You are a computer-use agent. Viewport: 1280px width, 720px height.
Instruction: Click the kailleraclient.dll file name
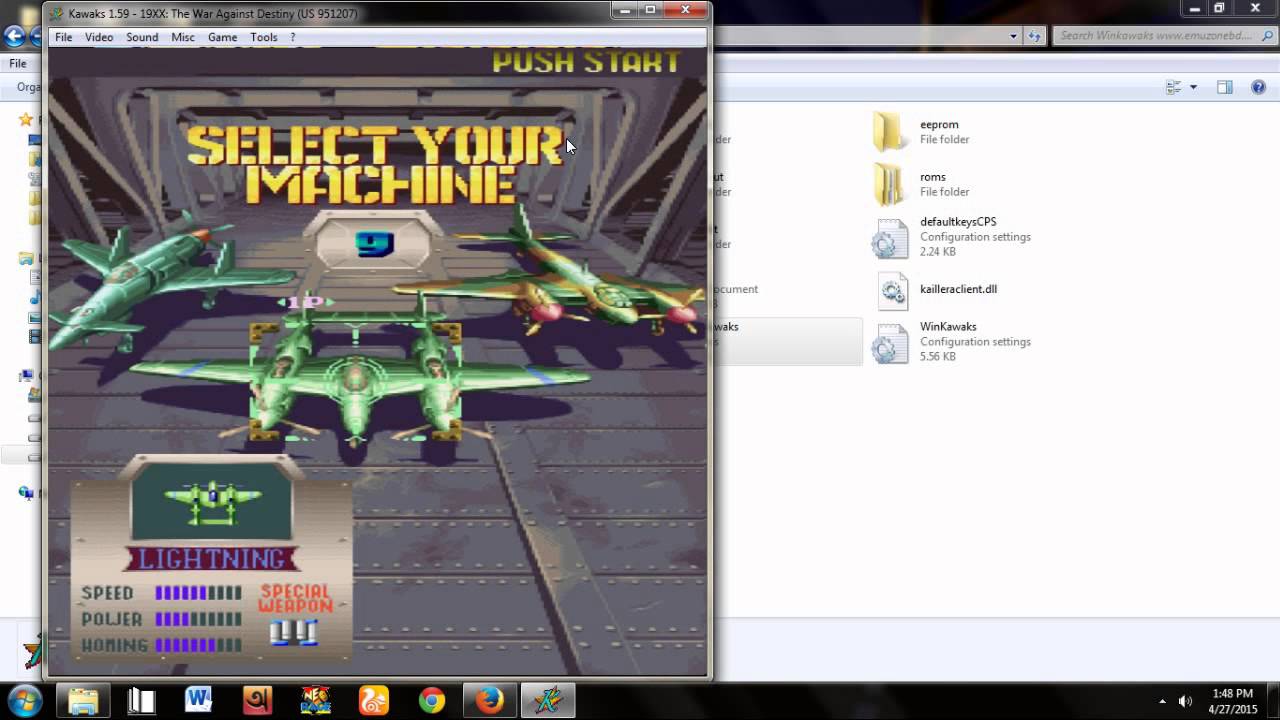pyautogui.click(x=958, y=289)
